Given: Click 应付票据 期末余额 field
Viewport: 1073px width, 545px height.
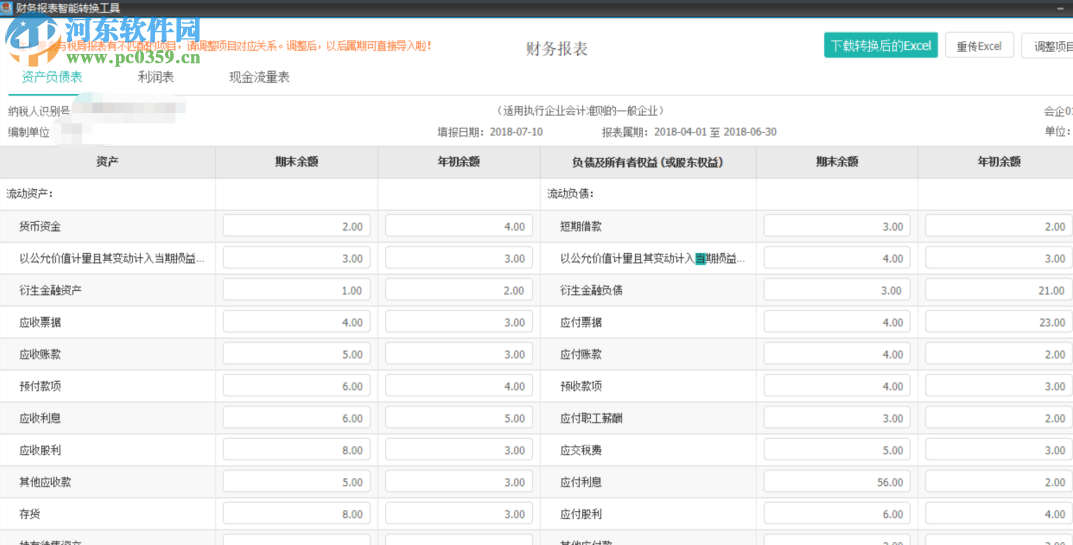Looking at the screenshot, I should (x=837, y=322).
